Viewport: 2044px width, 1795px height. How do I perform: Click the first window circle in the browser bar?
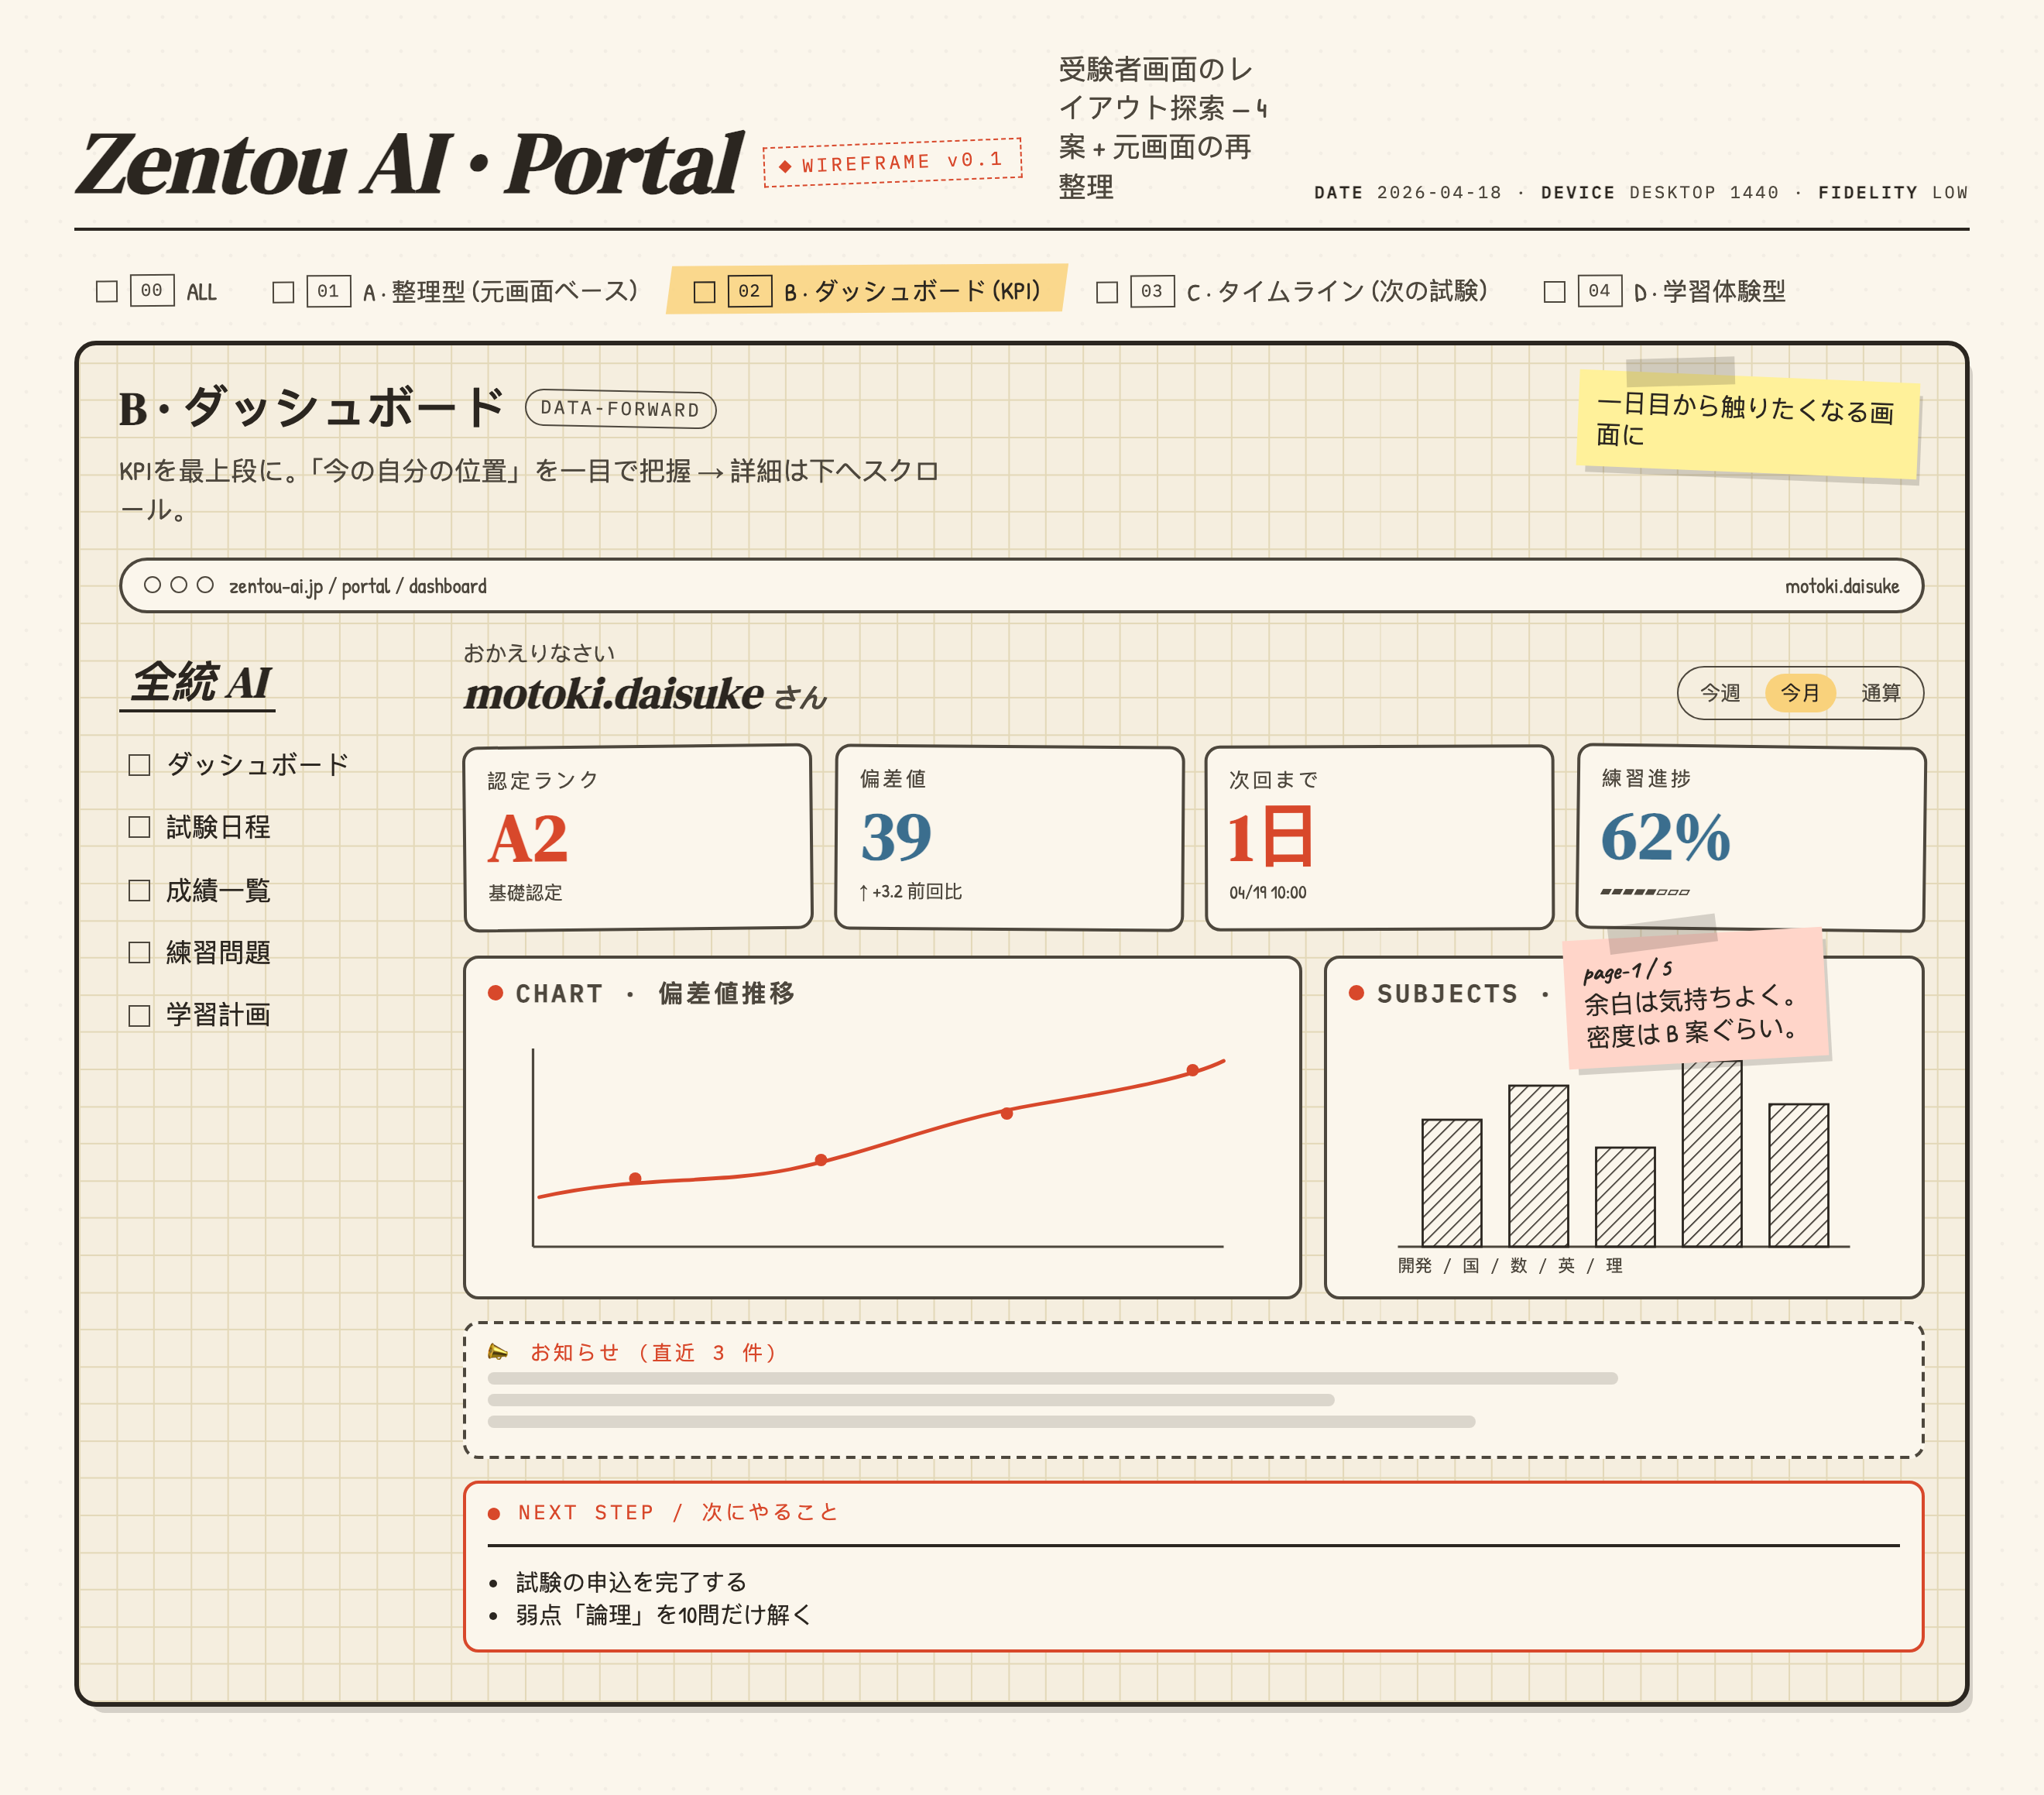[x=152, y=585]
